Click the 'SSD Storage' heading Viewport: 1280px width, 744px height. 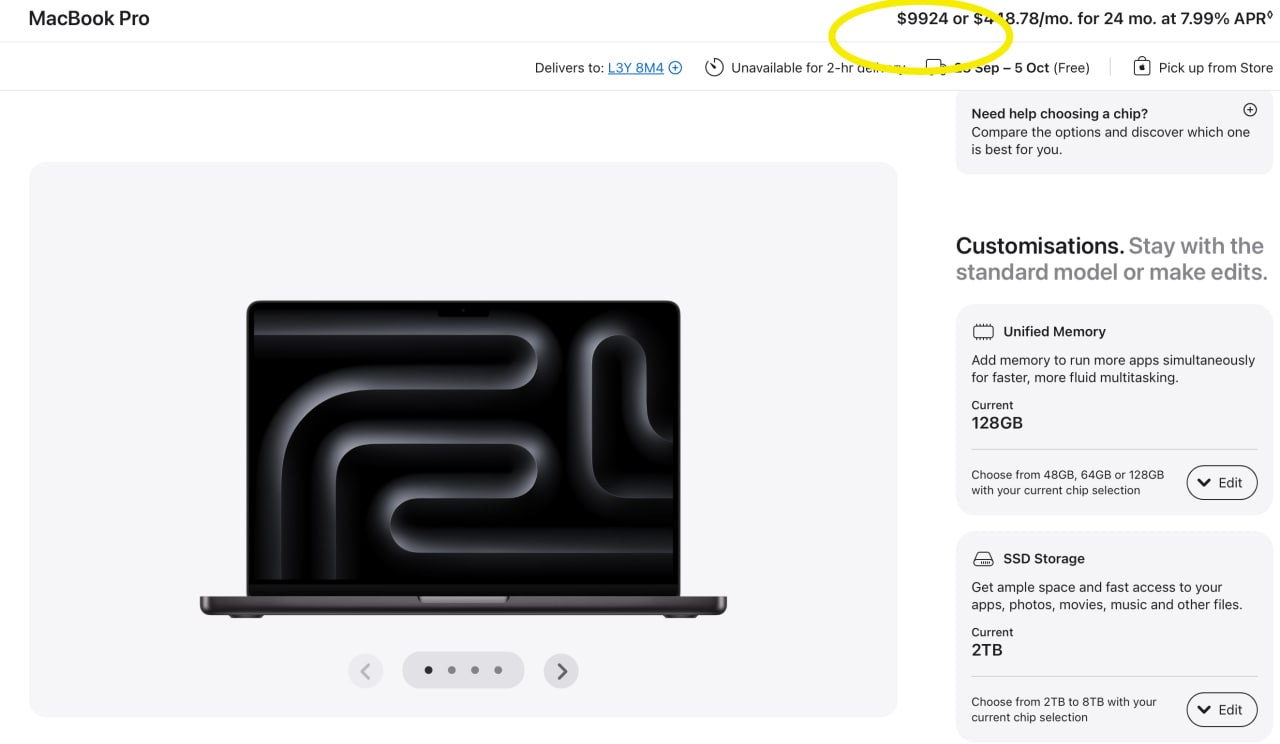coord(1044,559)
